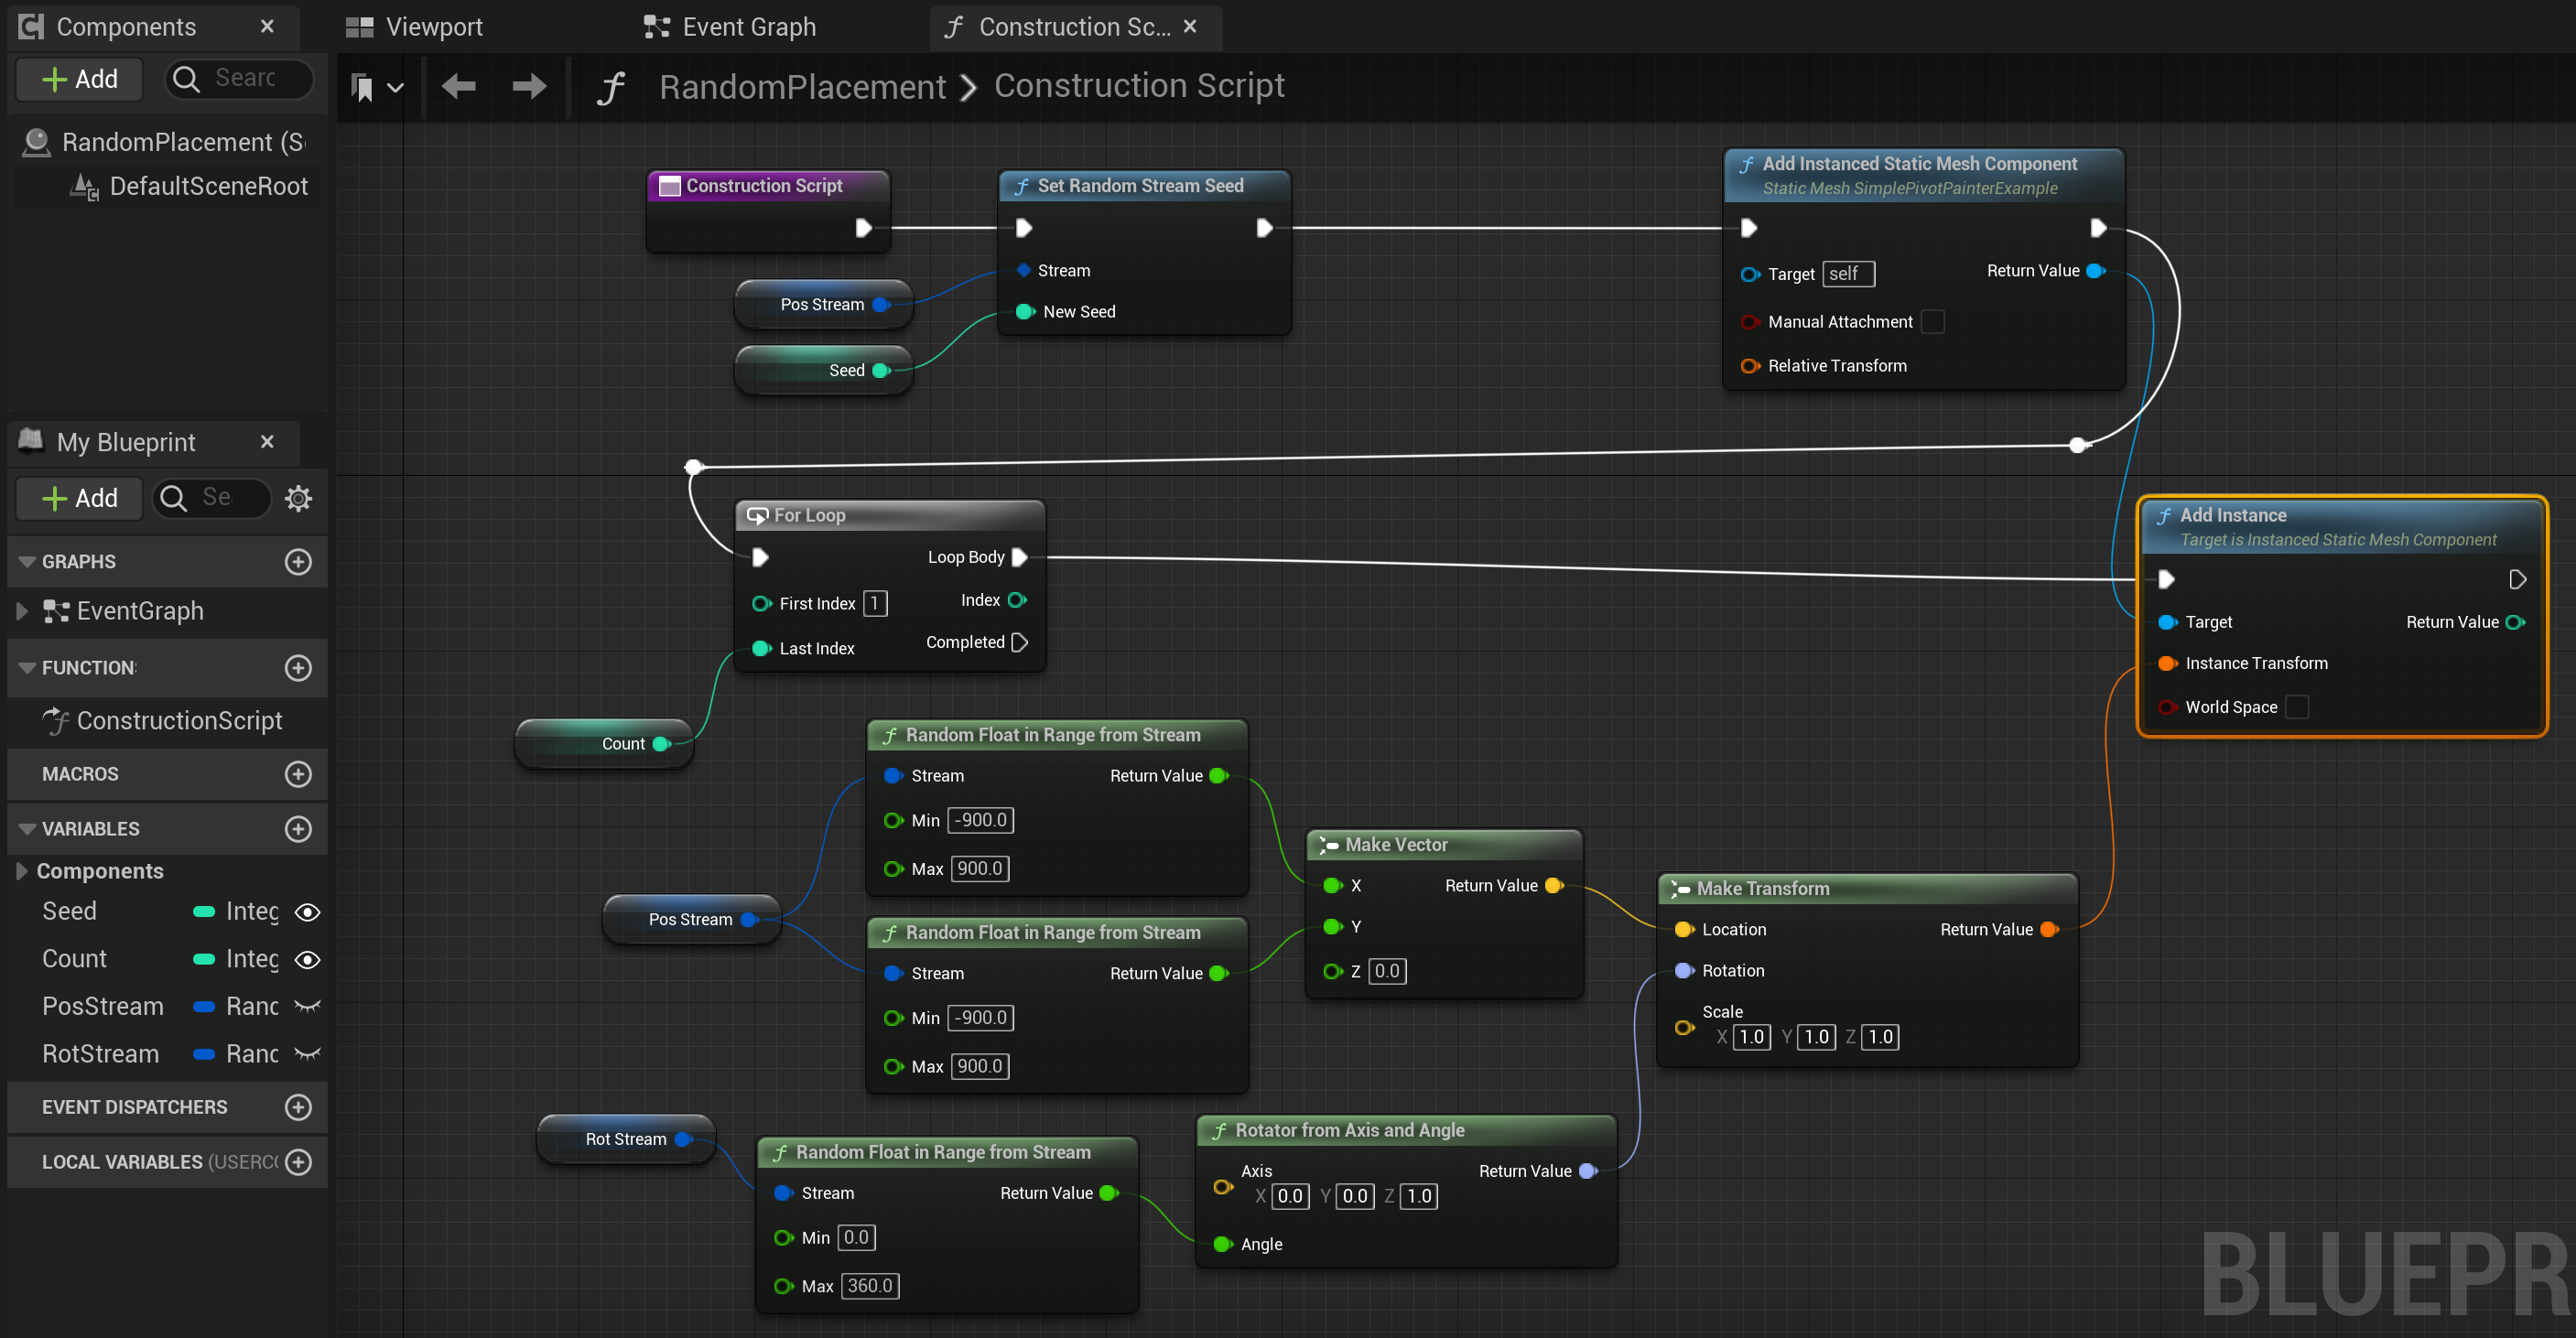The image size is (2576, 1338).
Task: Expand the EventGraph tree item
Action: 22,611
